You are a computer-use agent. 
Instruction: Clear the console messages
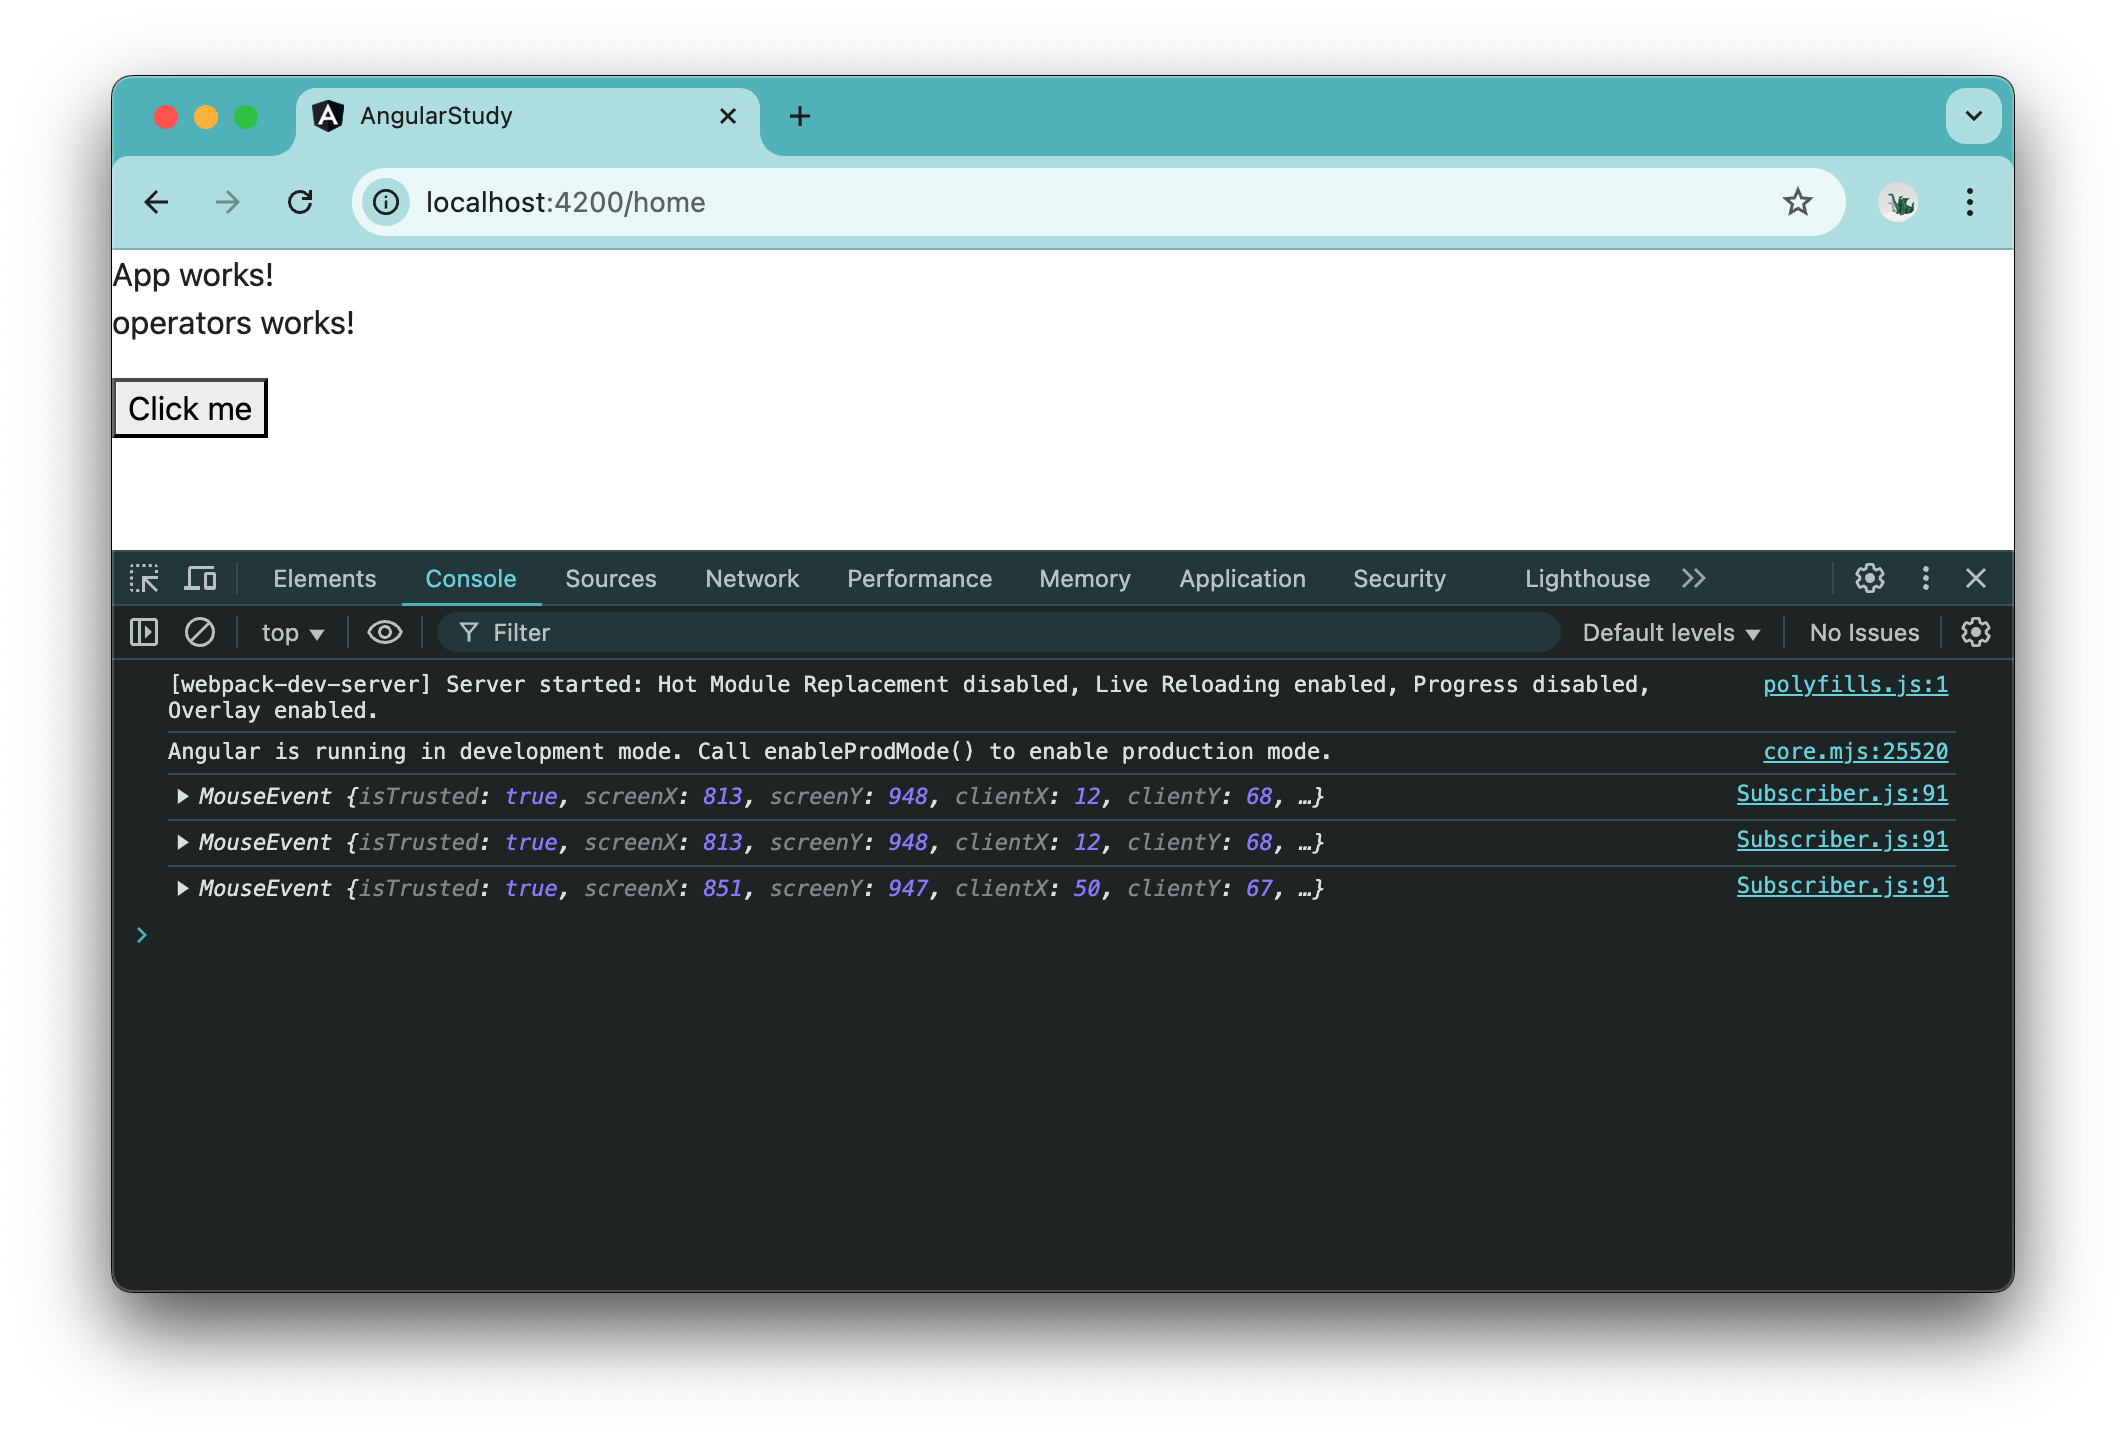[200, 632]
